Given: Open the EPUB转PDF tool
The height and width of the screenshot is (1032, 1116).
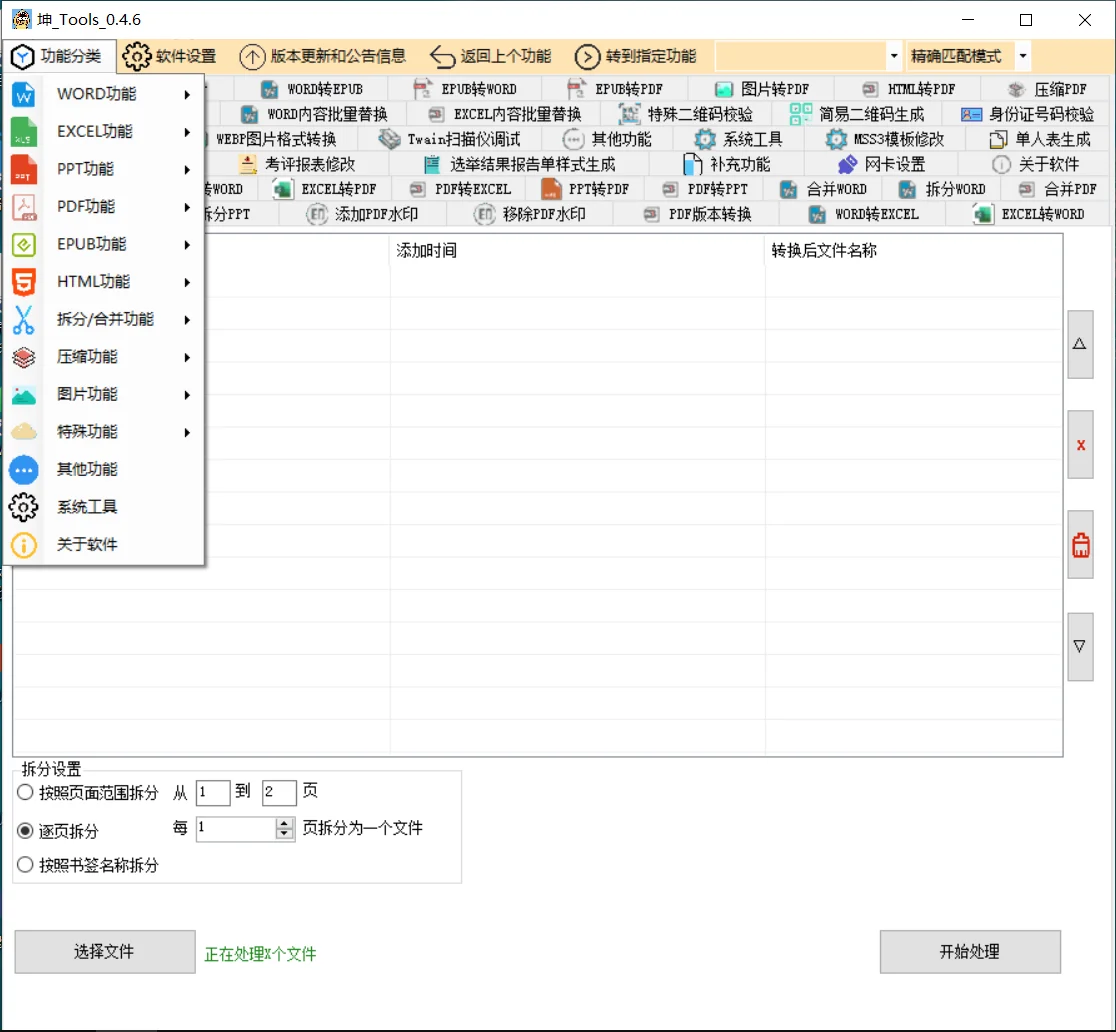Looking at the screenshot, I should pyautogui.click(x=616, y=89).
